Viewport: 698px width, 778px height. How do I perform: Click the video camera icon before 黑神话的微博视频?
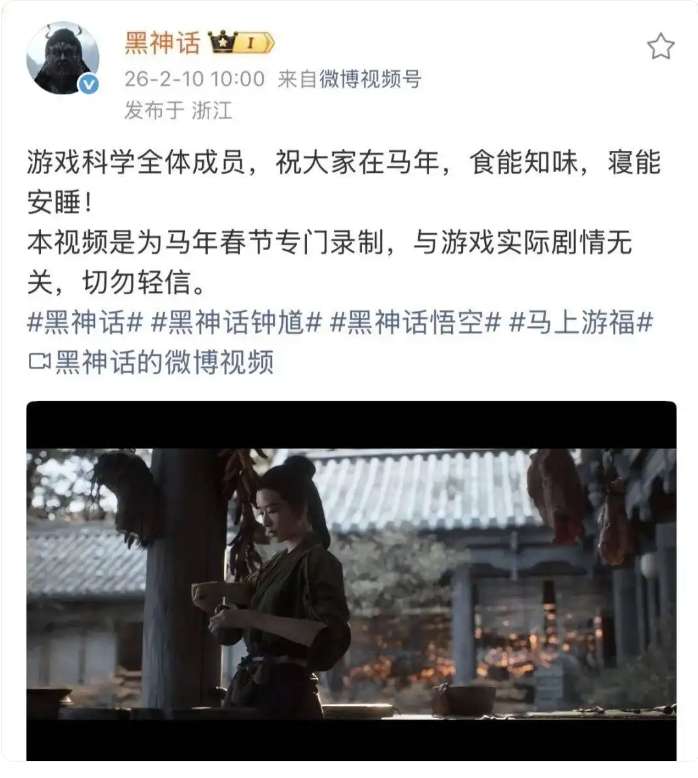(x=39, y=361)
